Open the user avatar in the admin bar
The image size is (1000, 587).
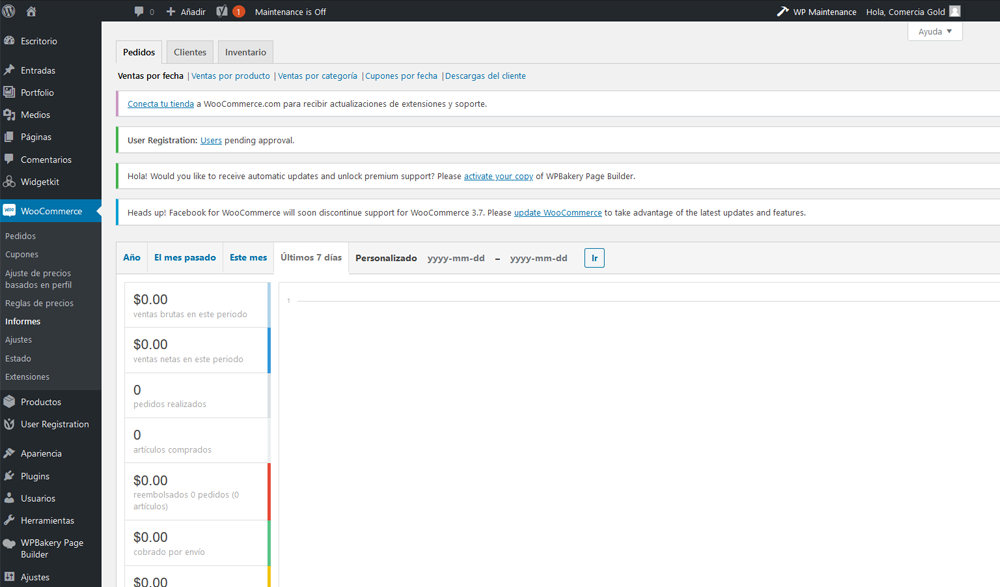click(955, 11)
